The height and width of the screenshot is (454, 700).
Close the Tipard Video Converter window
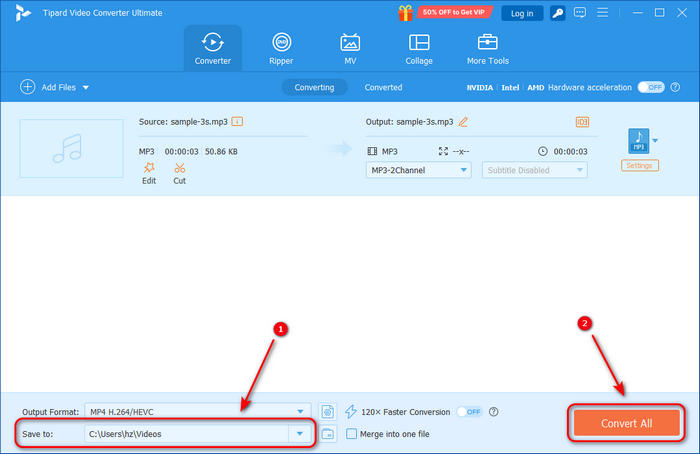coord(682,12)
